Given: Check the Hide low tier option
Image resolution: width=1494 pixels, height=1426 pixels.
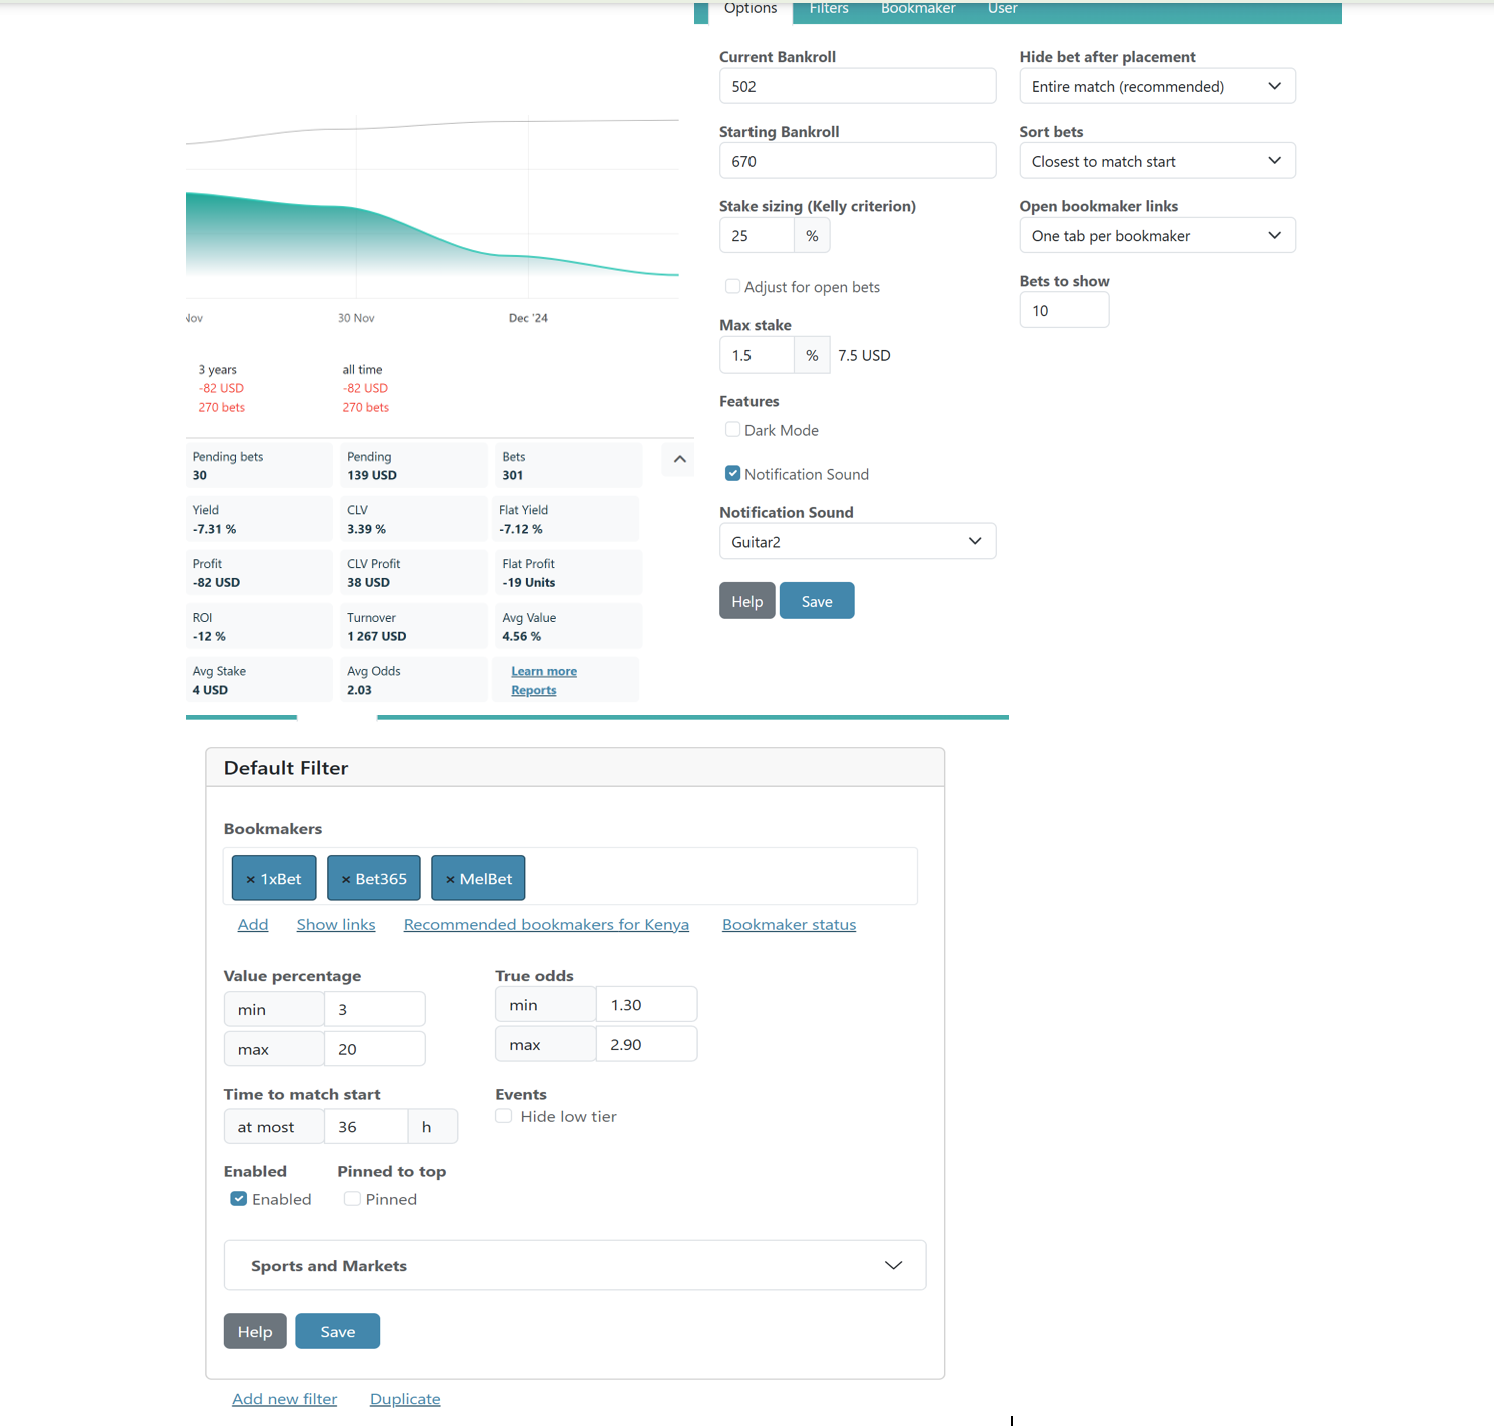Looking at the screenshot, I should (x=504, y=1116).
